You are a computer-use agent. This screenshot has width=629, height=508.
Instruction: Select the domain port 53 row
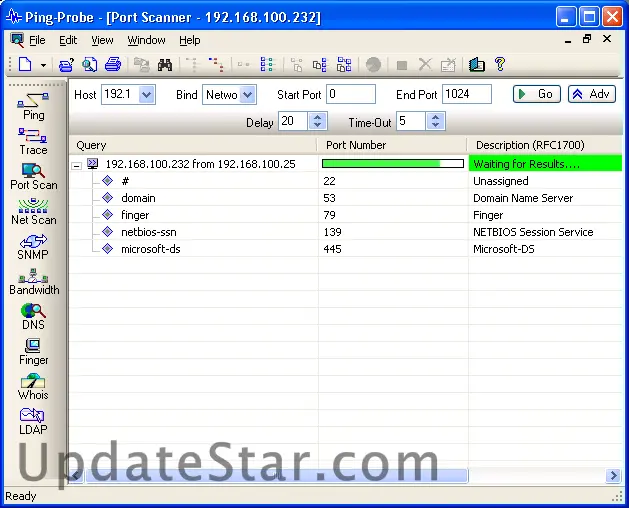point(345,198)
